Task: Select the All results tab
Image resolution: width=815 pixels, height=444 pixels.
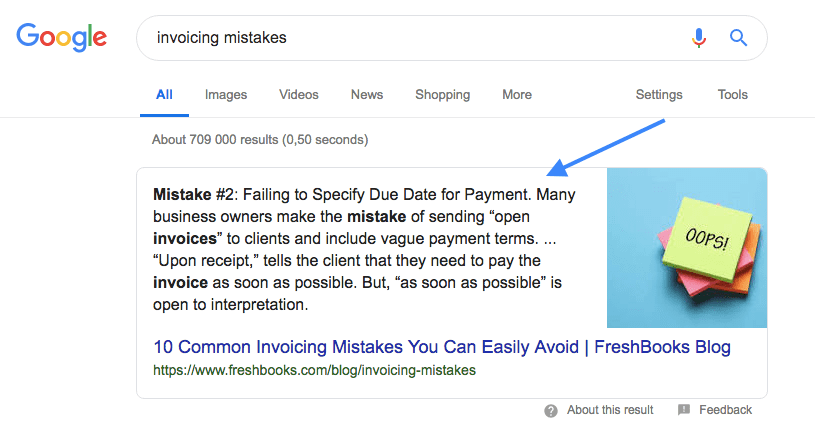Action: (x=164, y=95)
